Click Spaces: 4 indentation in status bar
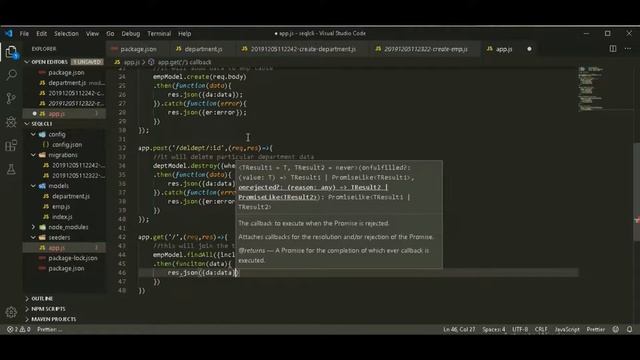The width and height of the screenshot is (640, 360). click(493, 329)
